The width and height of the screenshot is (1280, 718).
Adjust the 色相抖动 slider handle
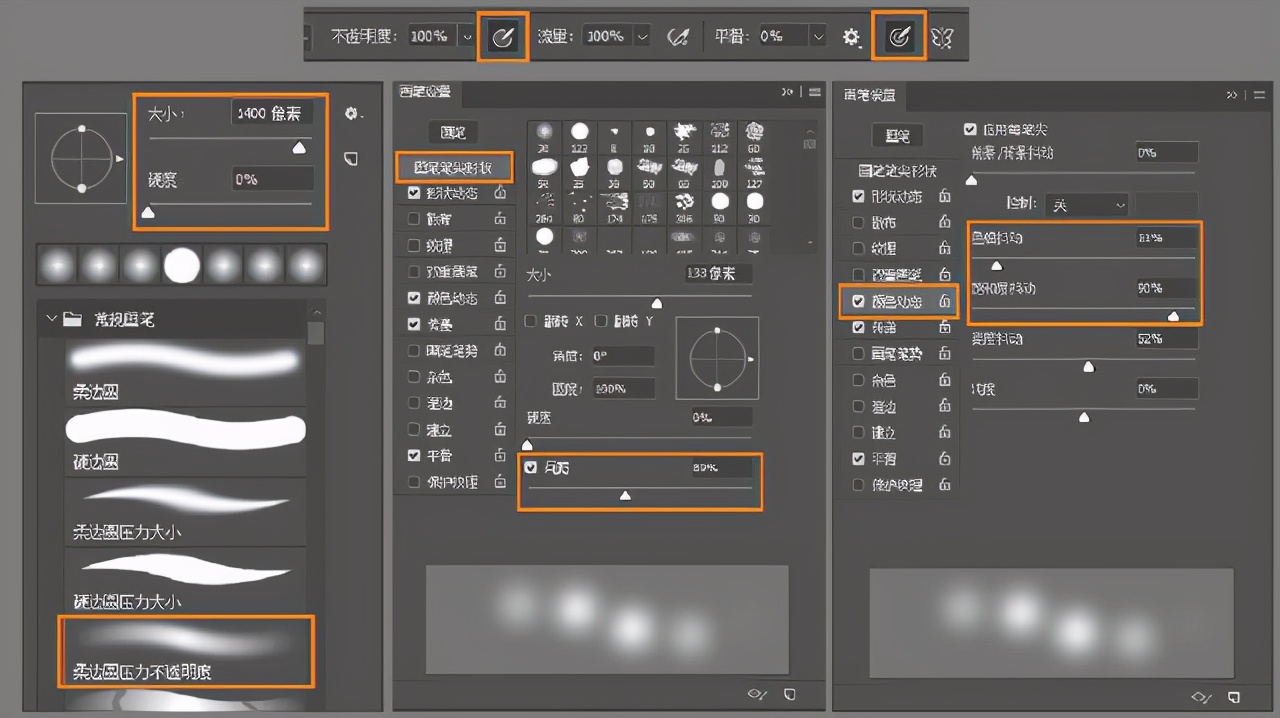[x=996, y=266]
